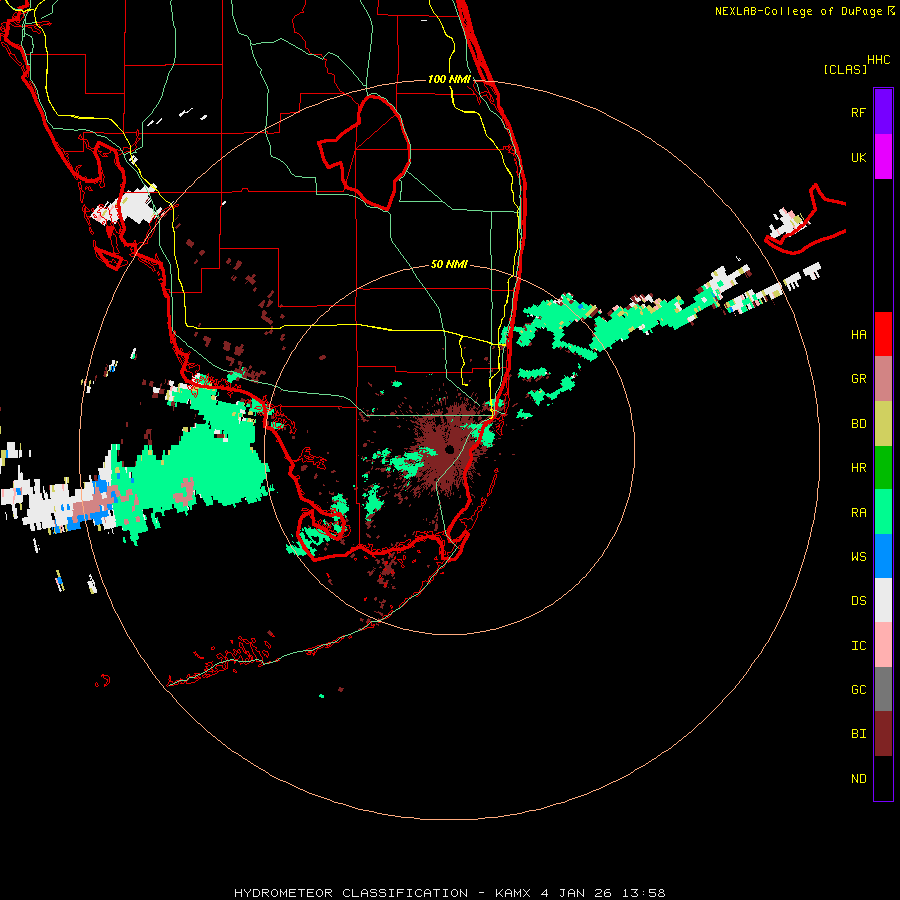
Task: Click the ND legend label
Action: point(858,779)
